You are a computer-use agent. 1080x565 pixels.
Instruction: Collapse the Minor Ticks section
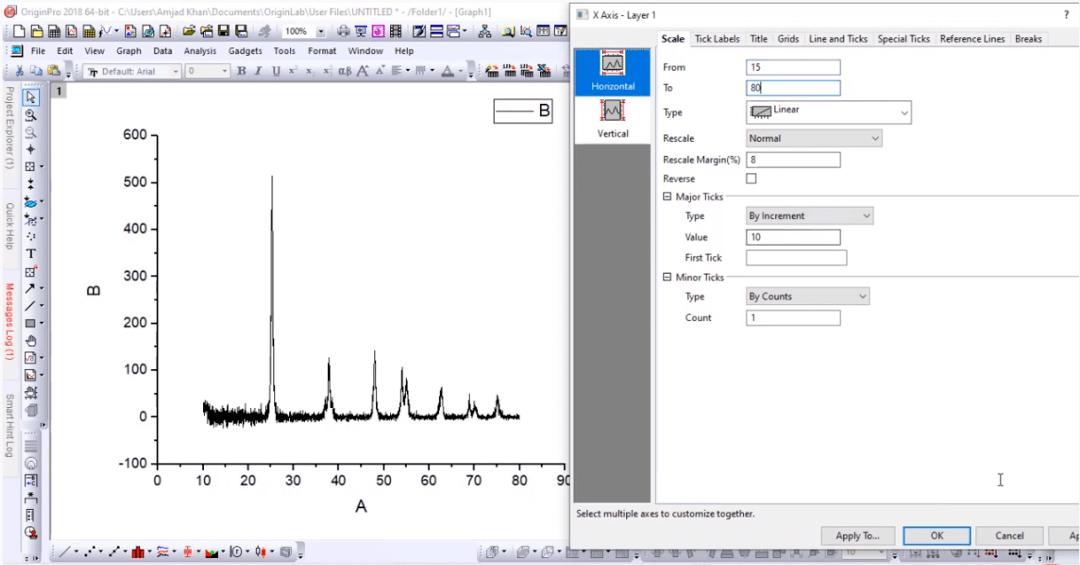667,277
